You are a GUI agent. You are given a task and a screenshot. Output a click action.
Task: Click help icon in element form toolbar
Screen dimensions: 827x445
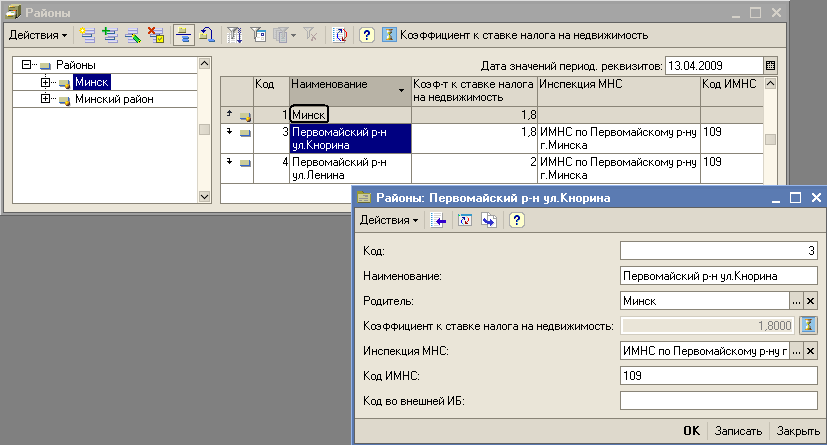click(x=516, y=220)
